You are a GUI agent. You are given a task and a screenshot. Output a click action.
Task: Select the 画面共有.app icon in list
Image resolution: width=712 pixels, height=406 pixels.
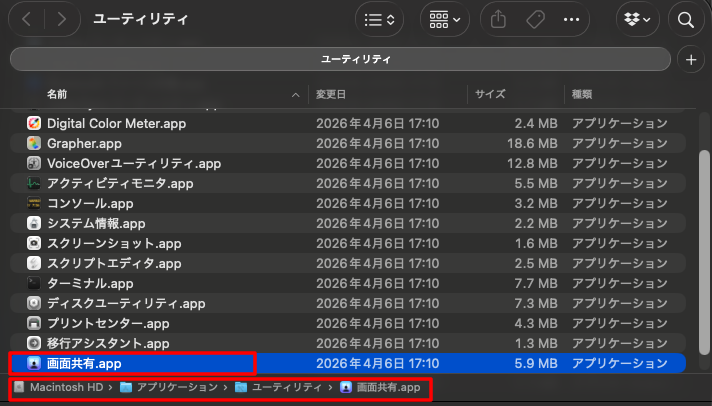(34, 363)
